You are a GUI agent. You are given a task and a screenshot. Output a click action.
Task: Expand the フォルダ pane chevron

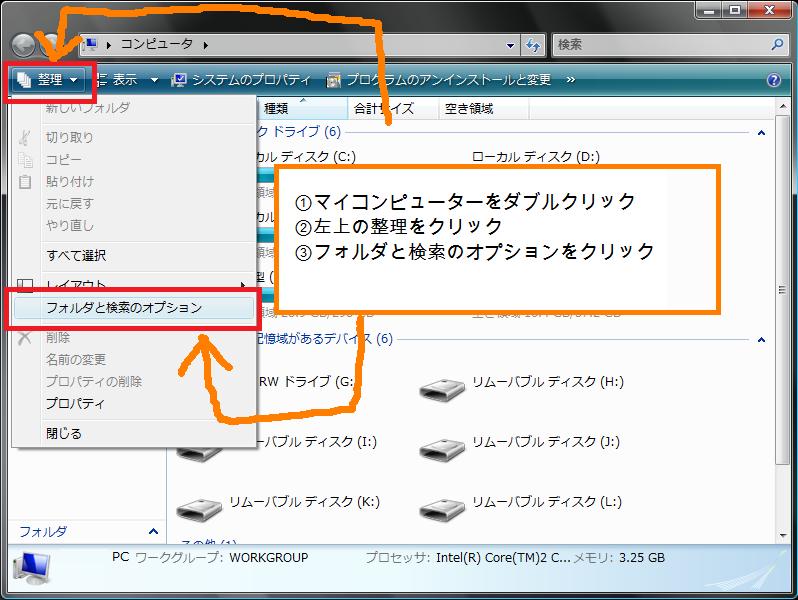point(153,532)
